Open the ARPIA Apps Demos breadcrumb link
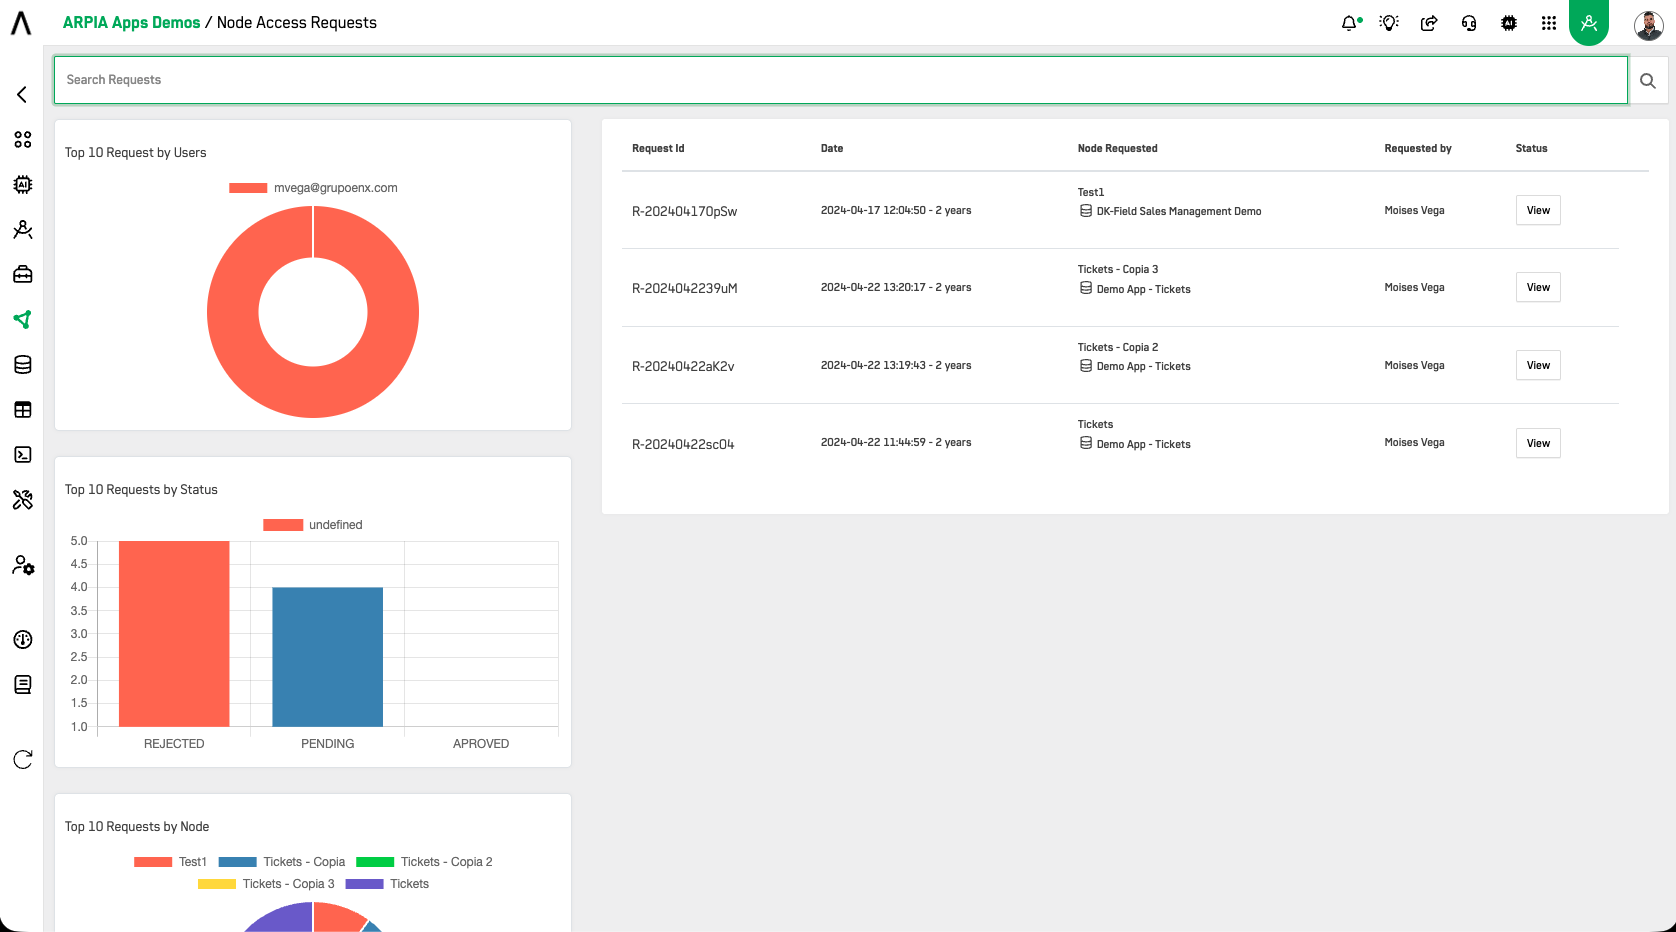1676x932 pixels. [x=131, y=23]
